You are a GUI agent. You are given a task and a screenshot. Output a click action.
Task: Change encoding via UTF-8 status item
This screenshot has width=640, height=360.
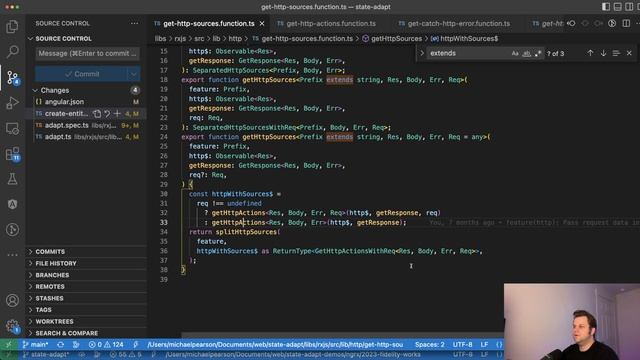462,344
